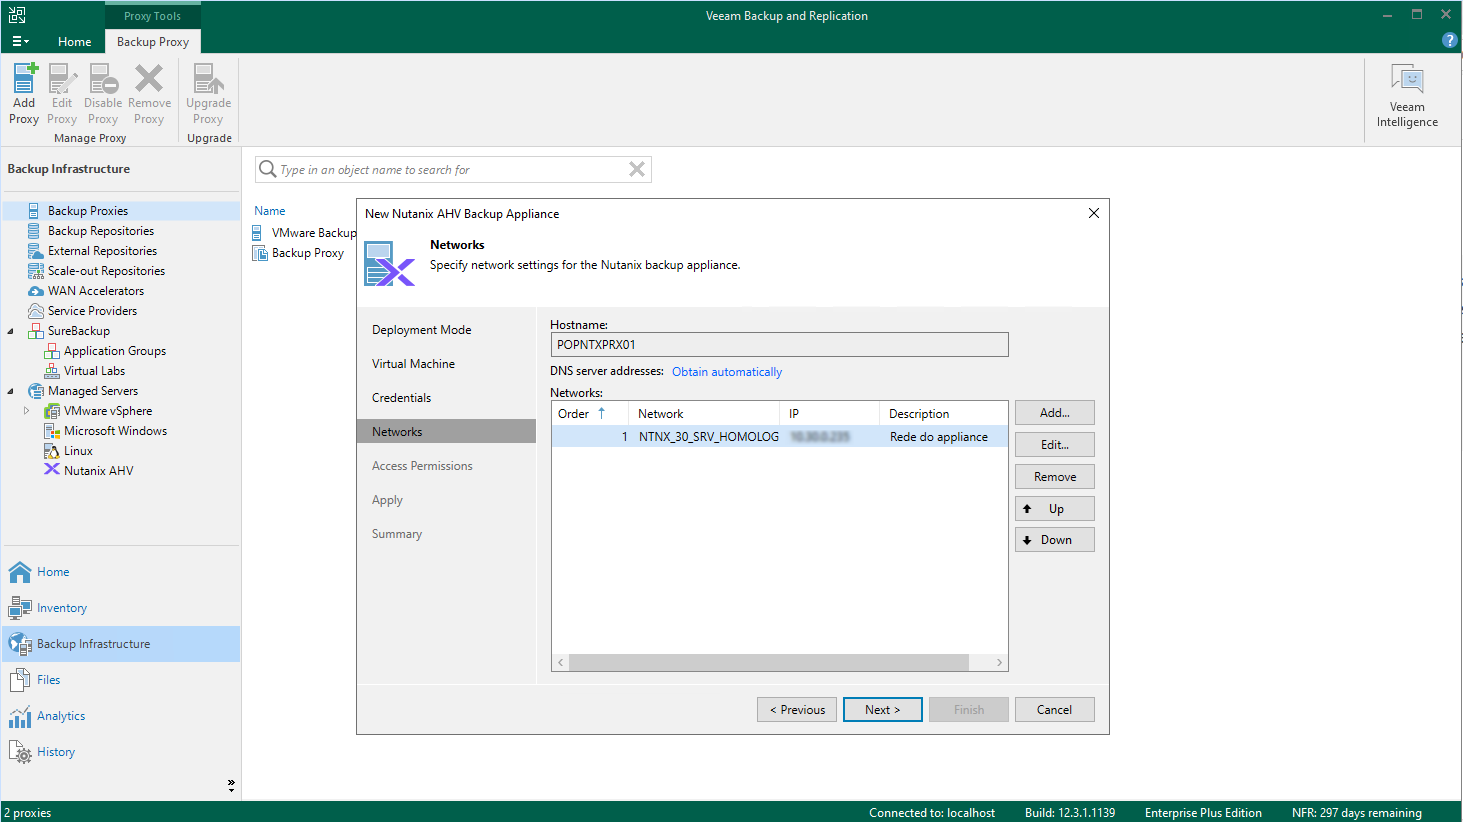
Task: Sort networks by Order column
Action: coord(589,413)
